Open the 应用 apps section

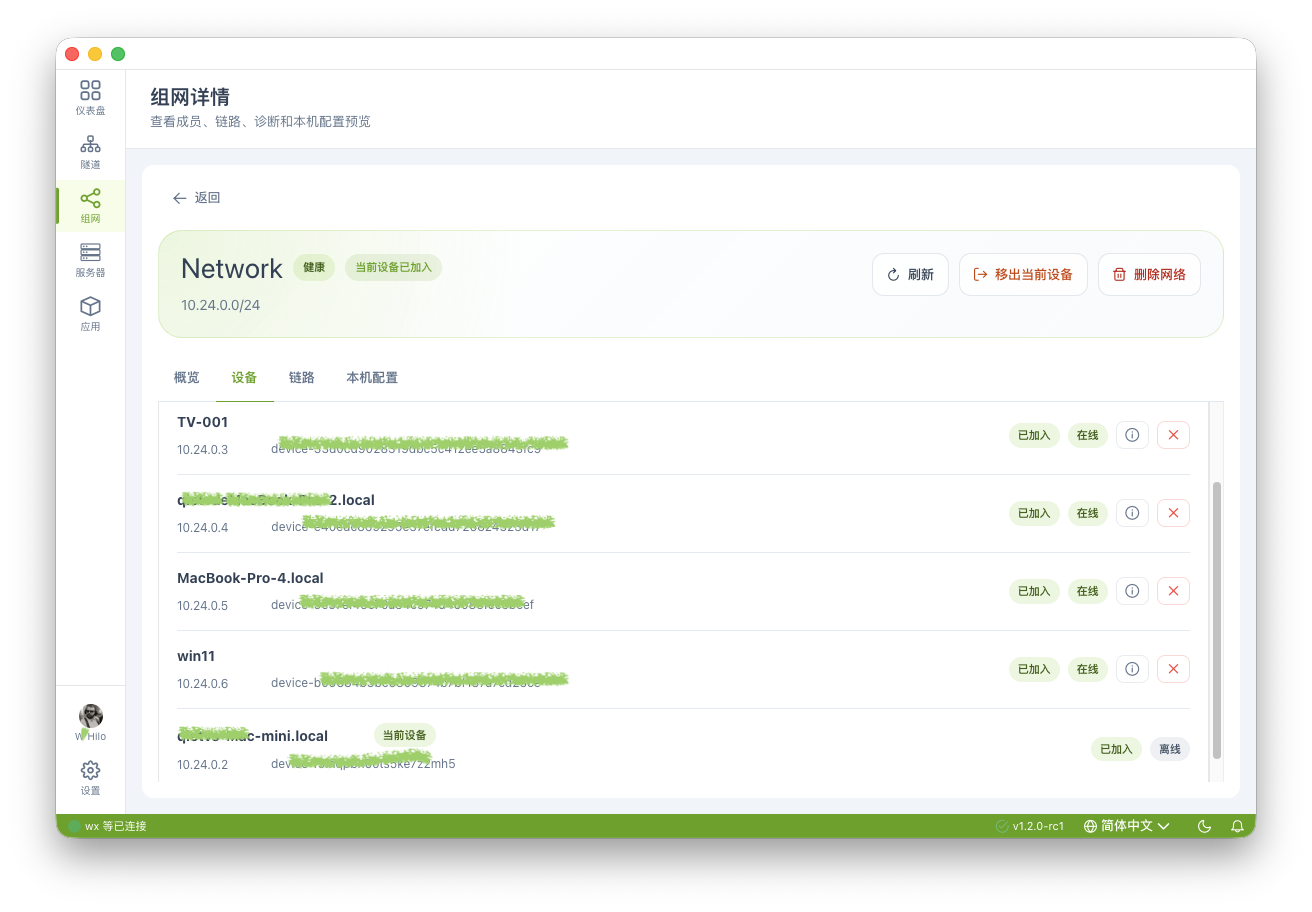point(90,314)
